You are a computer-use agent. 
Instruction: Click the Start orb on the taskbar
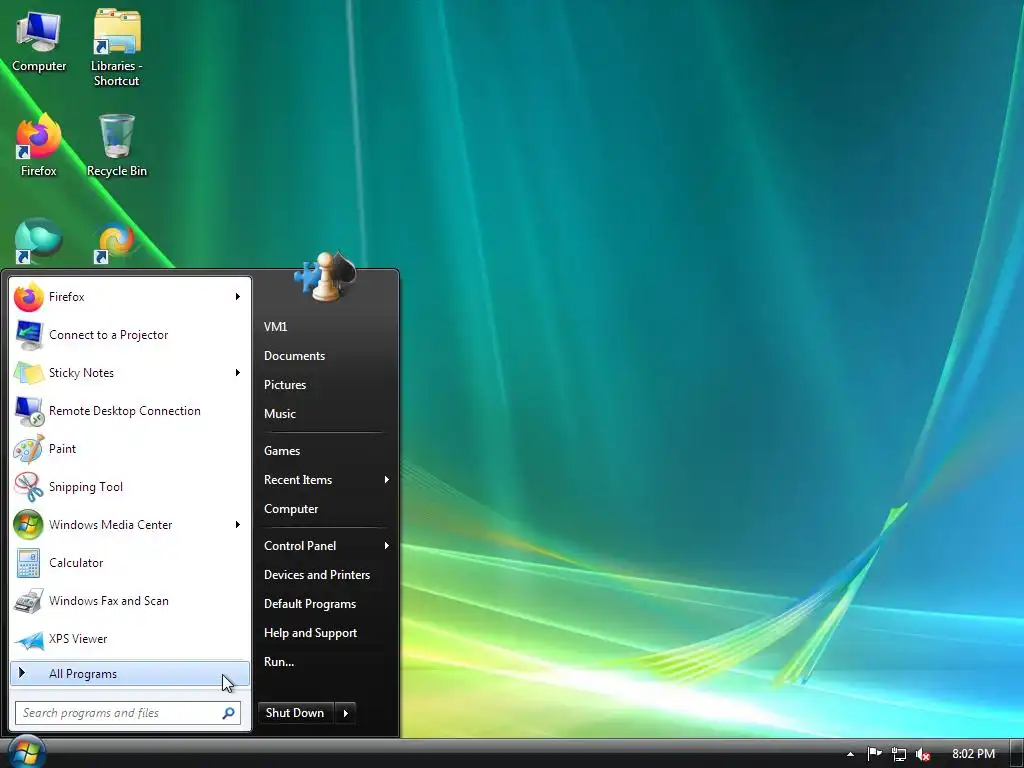25,752
